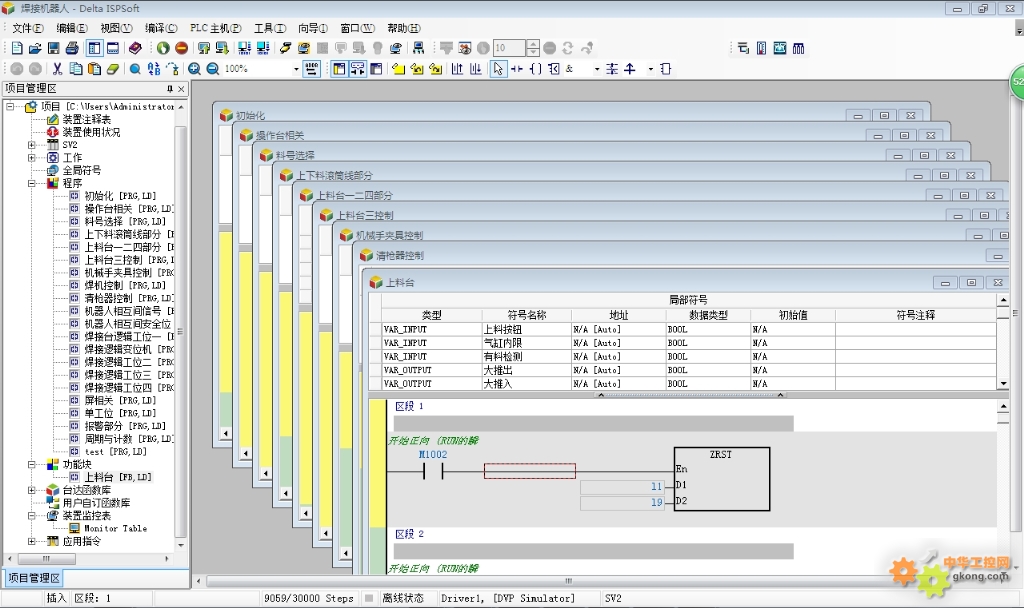
Task: Expand the 工作 tree node
Action: [x=31, y=157]
